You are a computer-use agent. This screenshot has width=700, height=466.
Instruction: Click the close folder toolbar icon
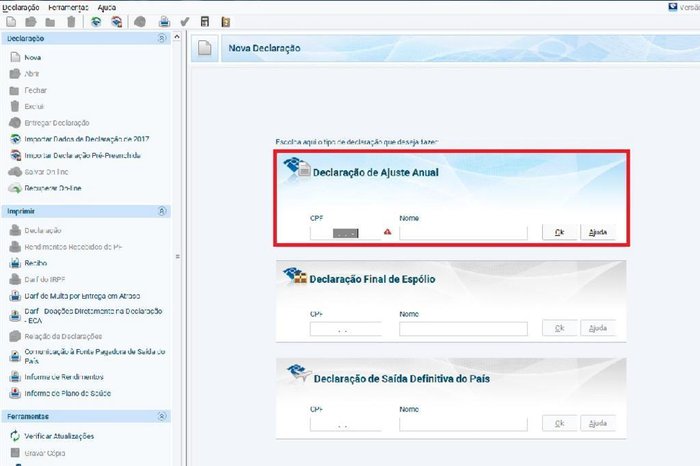50,22
